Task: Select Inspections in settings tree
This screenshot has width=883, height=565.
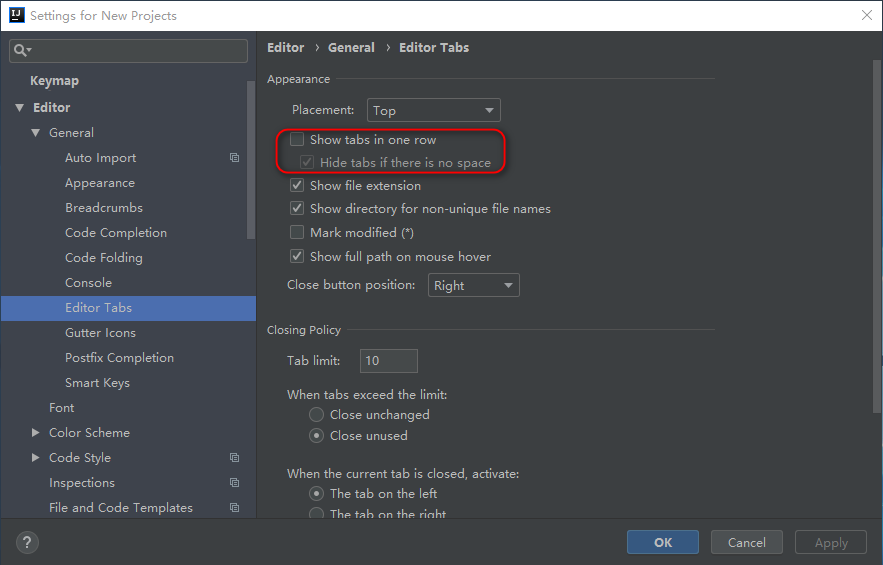Action: click(x=82, y=483)
